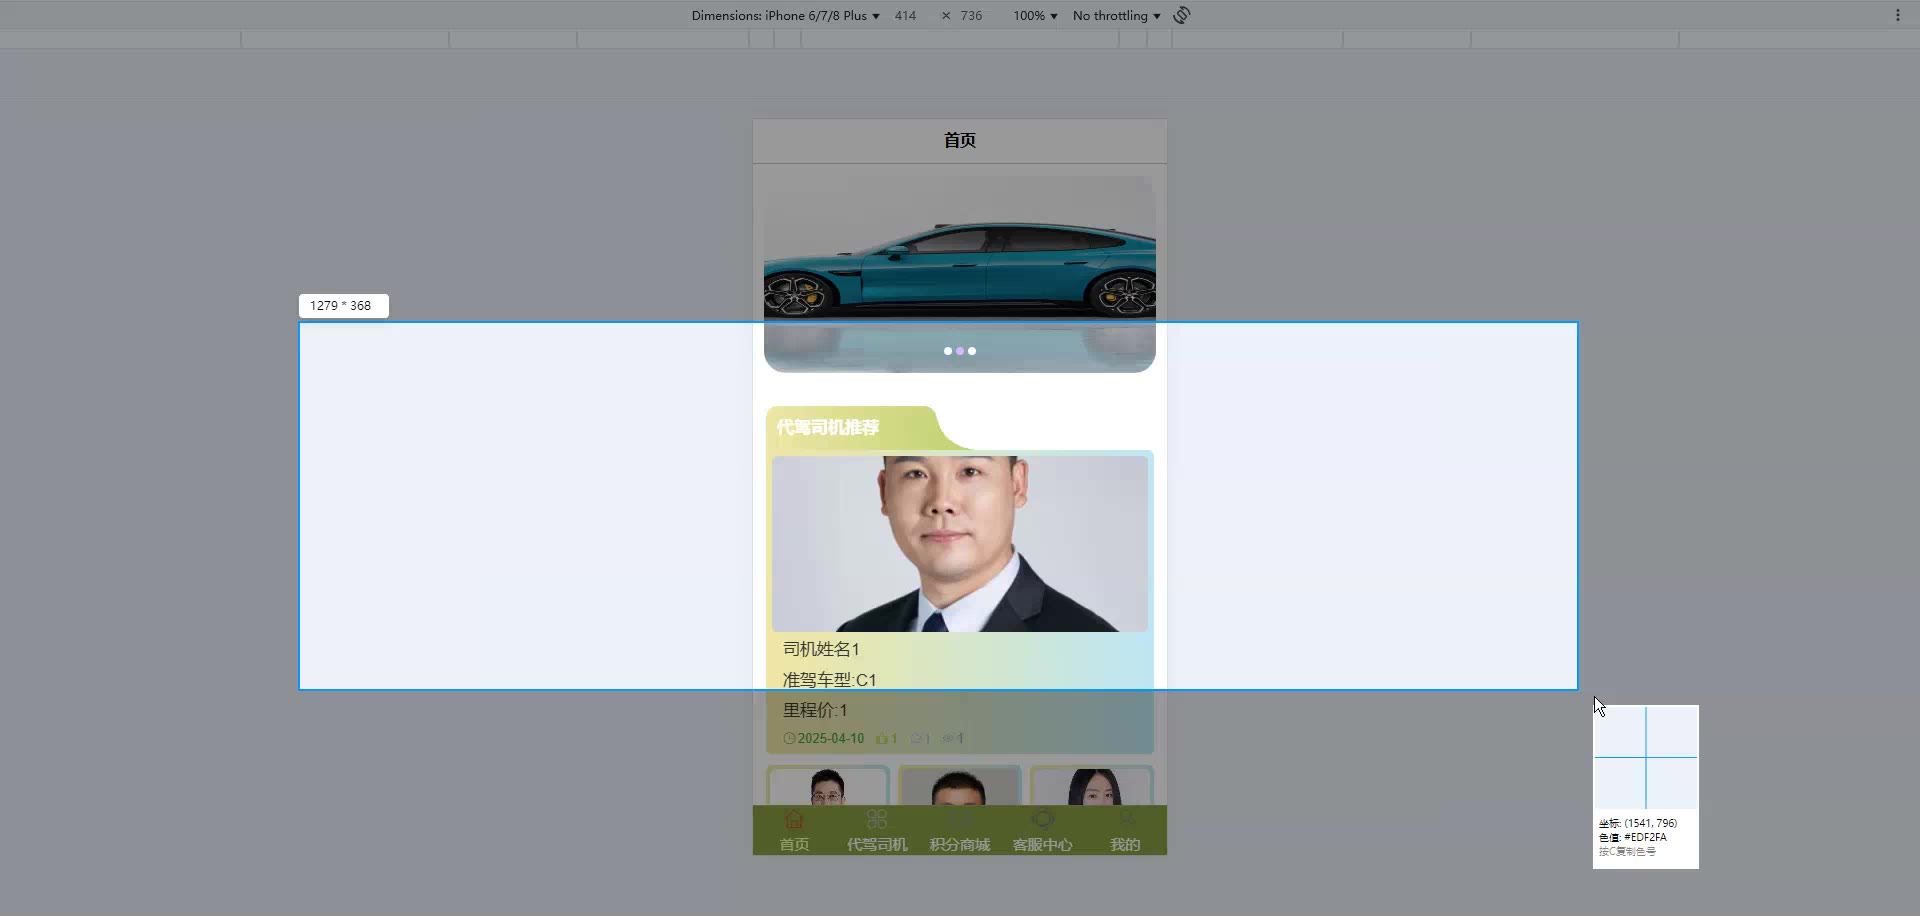The width and height of the screenshot is (1920, 916).
Task: Select the last carousel indicator dot
Action: [x=972, y=351]
